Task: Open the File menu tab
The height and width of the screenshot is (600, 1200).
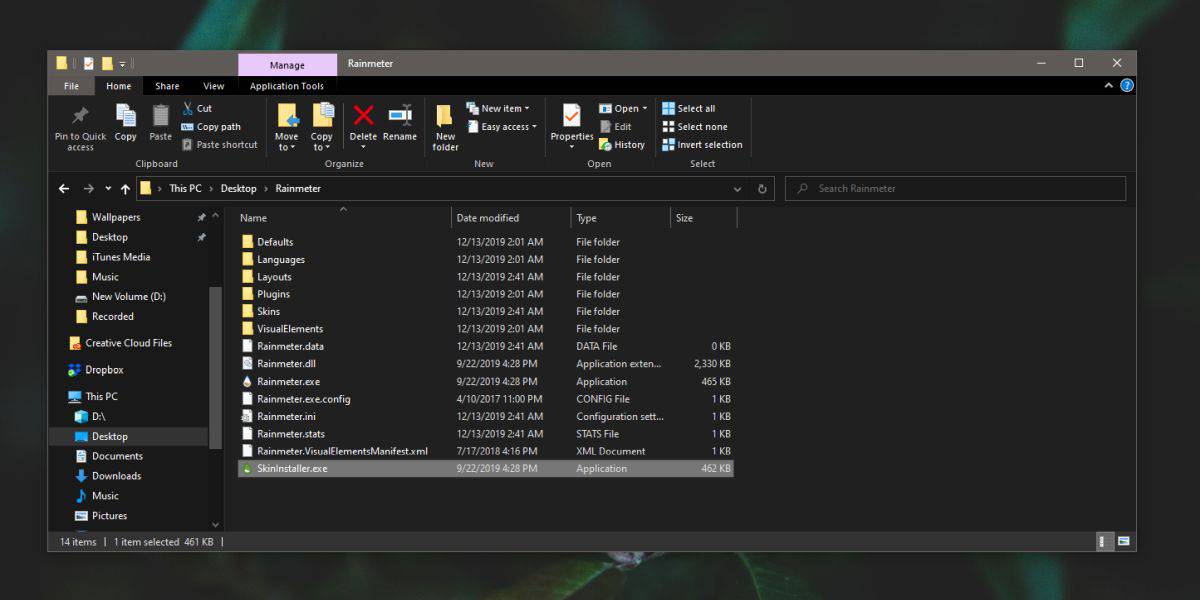Action: click(x=72, y=86)
